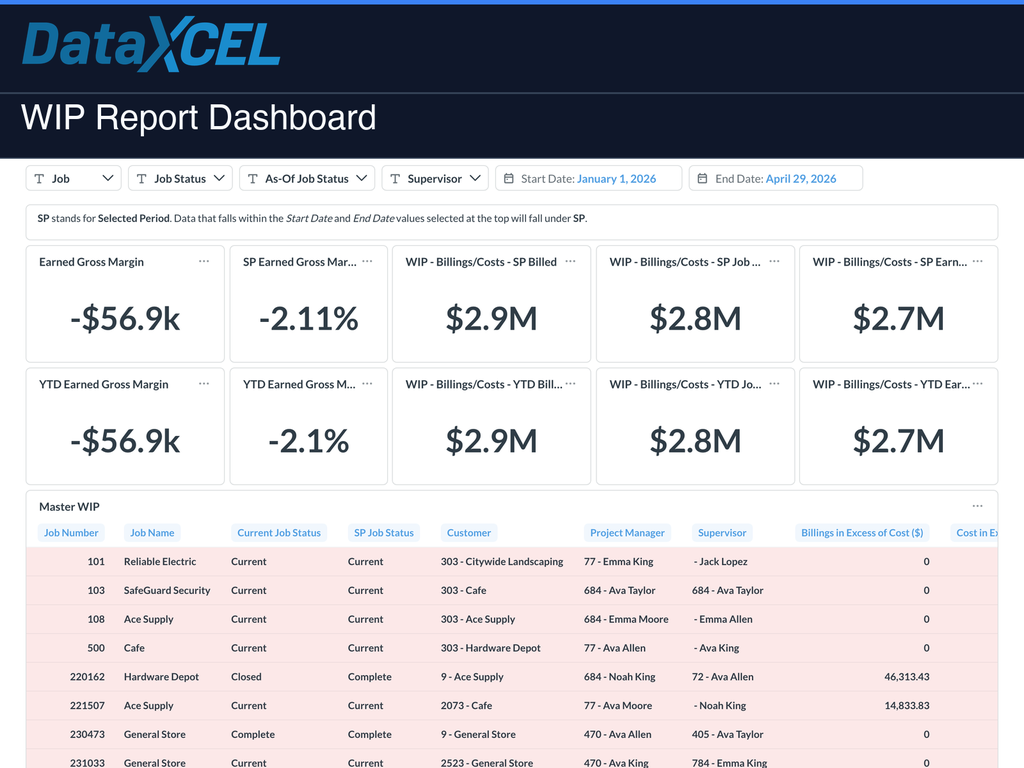Click the DataXCEL logo
The height and width of the screenshot is (768, 1024).
point(152,44)
